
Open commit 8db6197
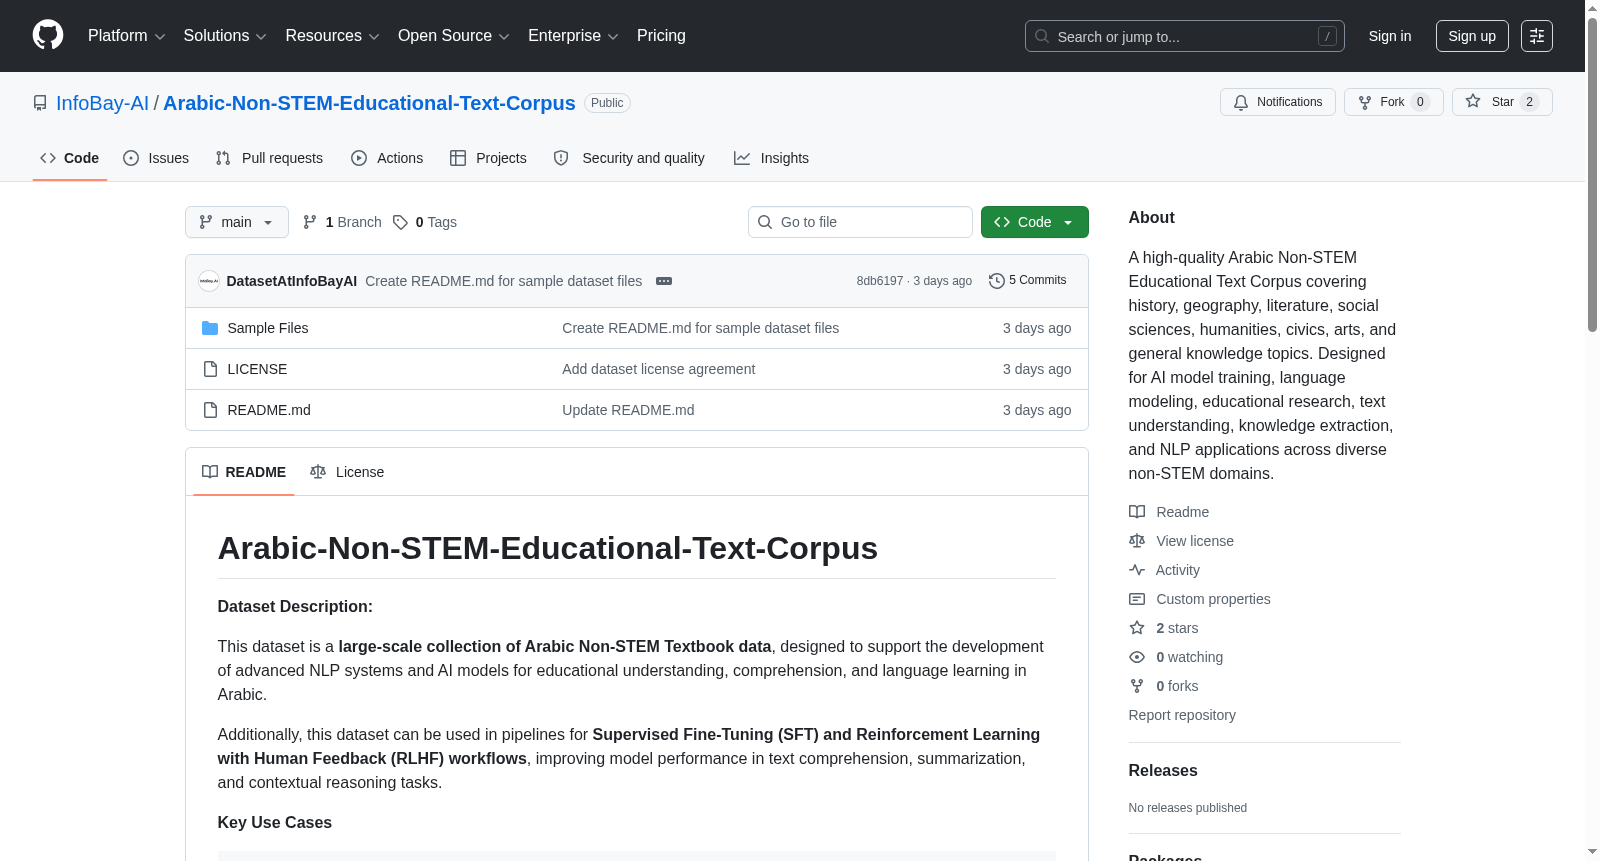pyautogui.click(x=879, y=281)
